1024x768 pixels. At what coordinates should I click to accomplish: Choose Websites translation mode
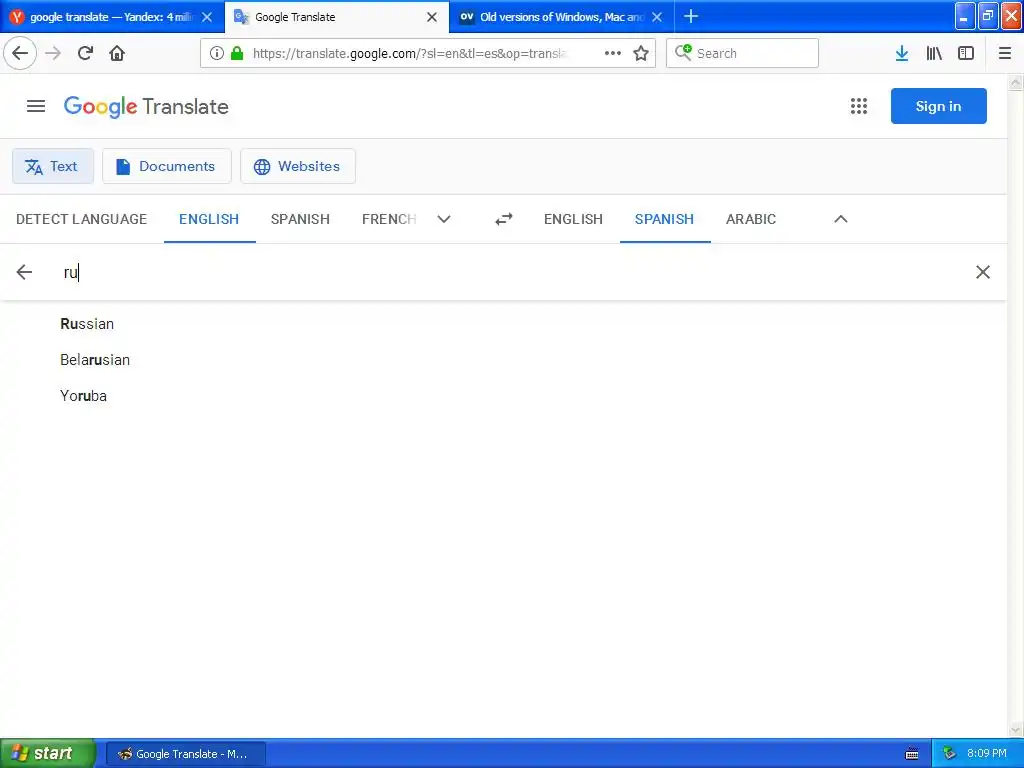(298, 166)
